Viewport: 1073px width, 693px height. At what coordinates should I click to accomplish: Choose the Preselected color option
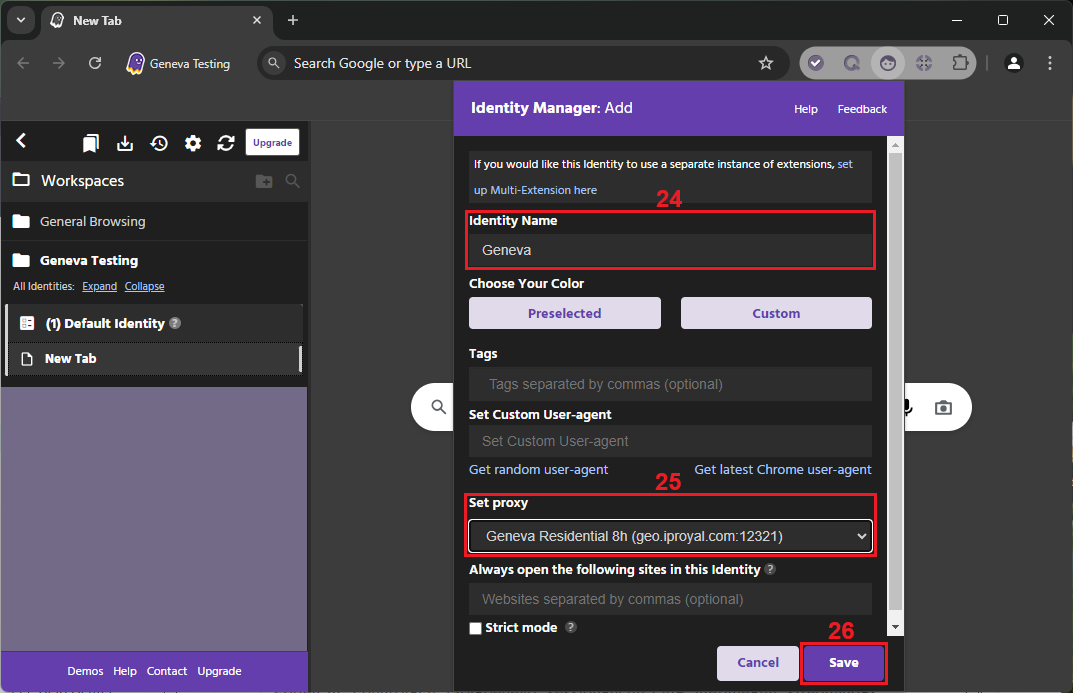point(565,313)
